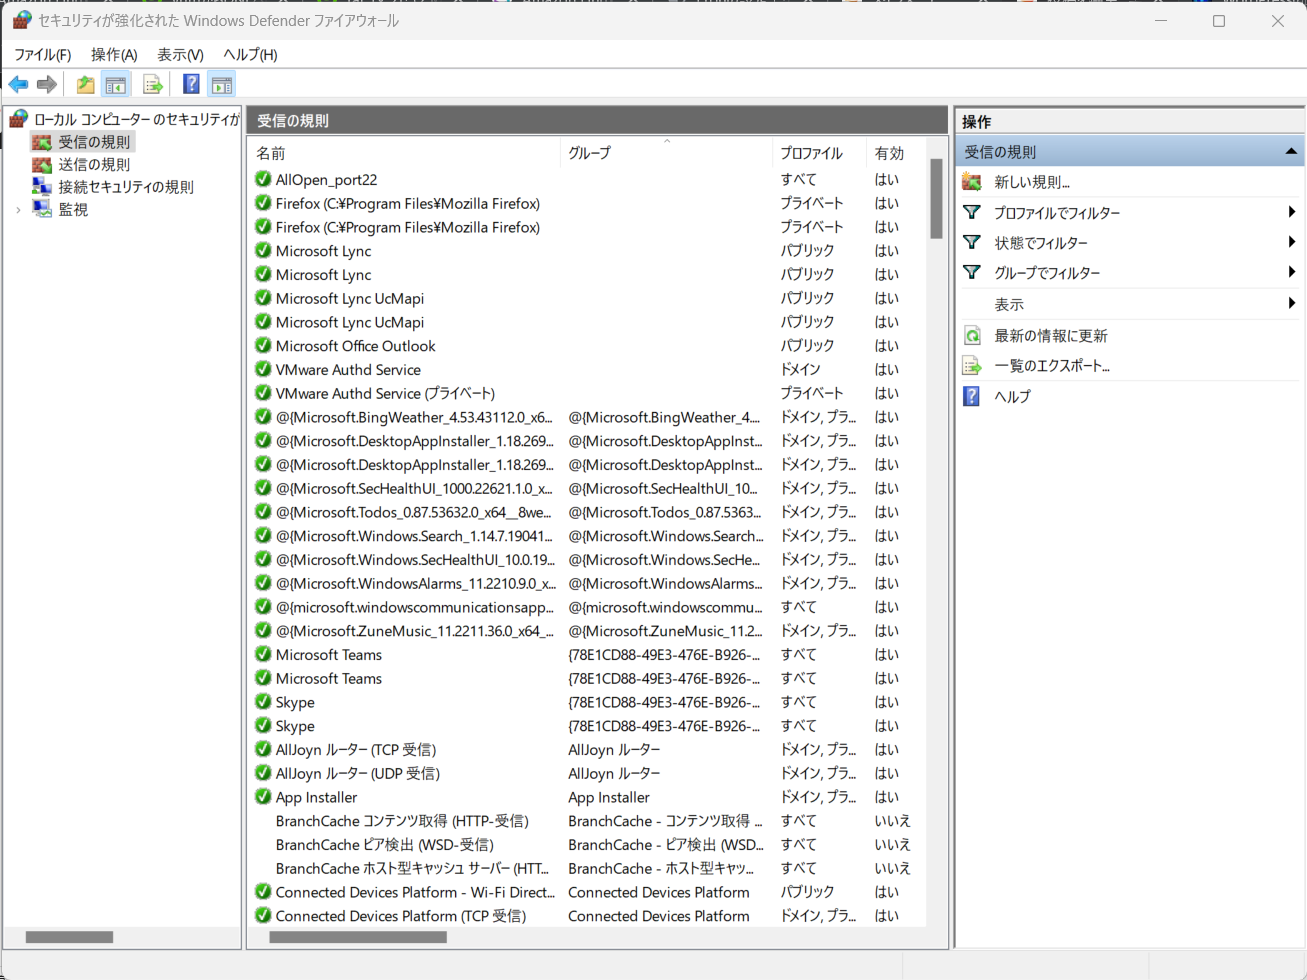Click the back arrow toolbar icon
The height and width of the screenshot is (980, 1307).
tap(18, 85)
